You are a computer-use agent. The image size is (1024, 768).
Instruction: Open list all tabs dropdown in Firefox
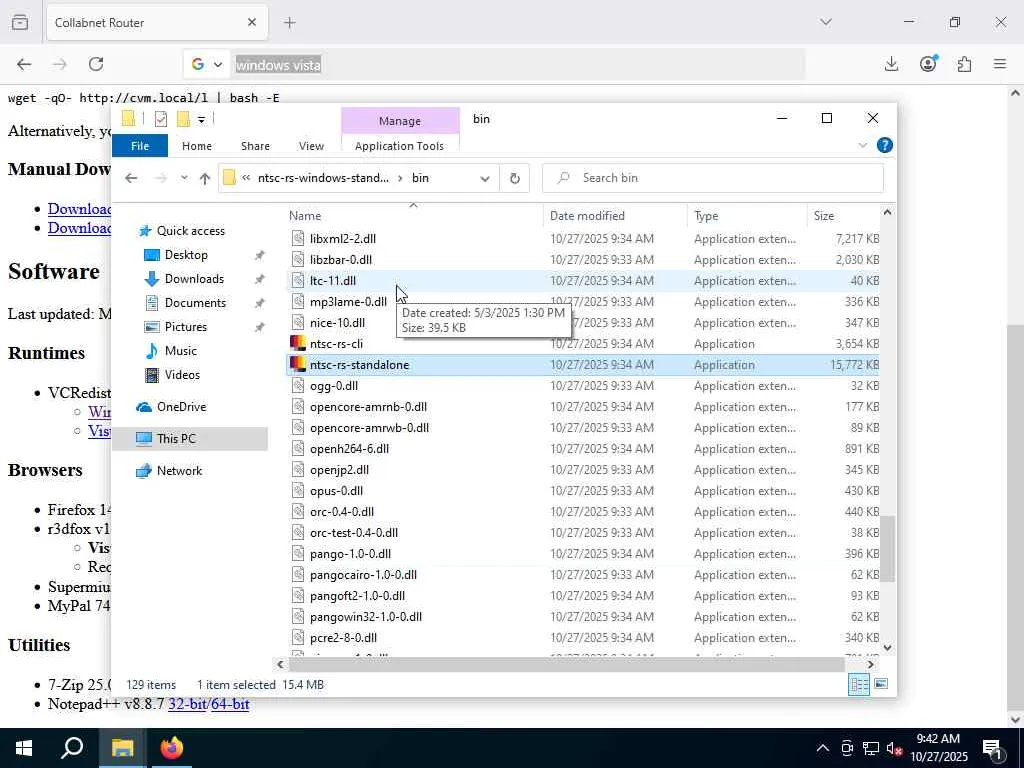(826, 22)
